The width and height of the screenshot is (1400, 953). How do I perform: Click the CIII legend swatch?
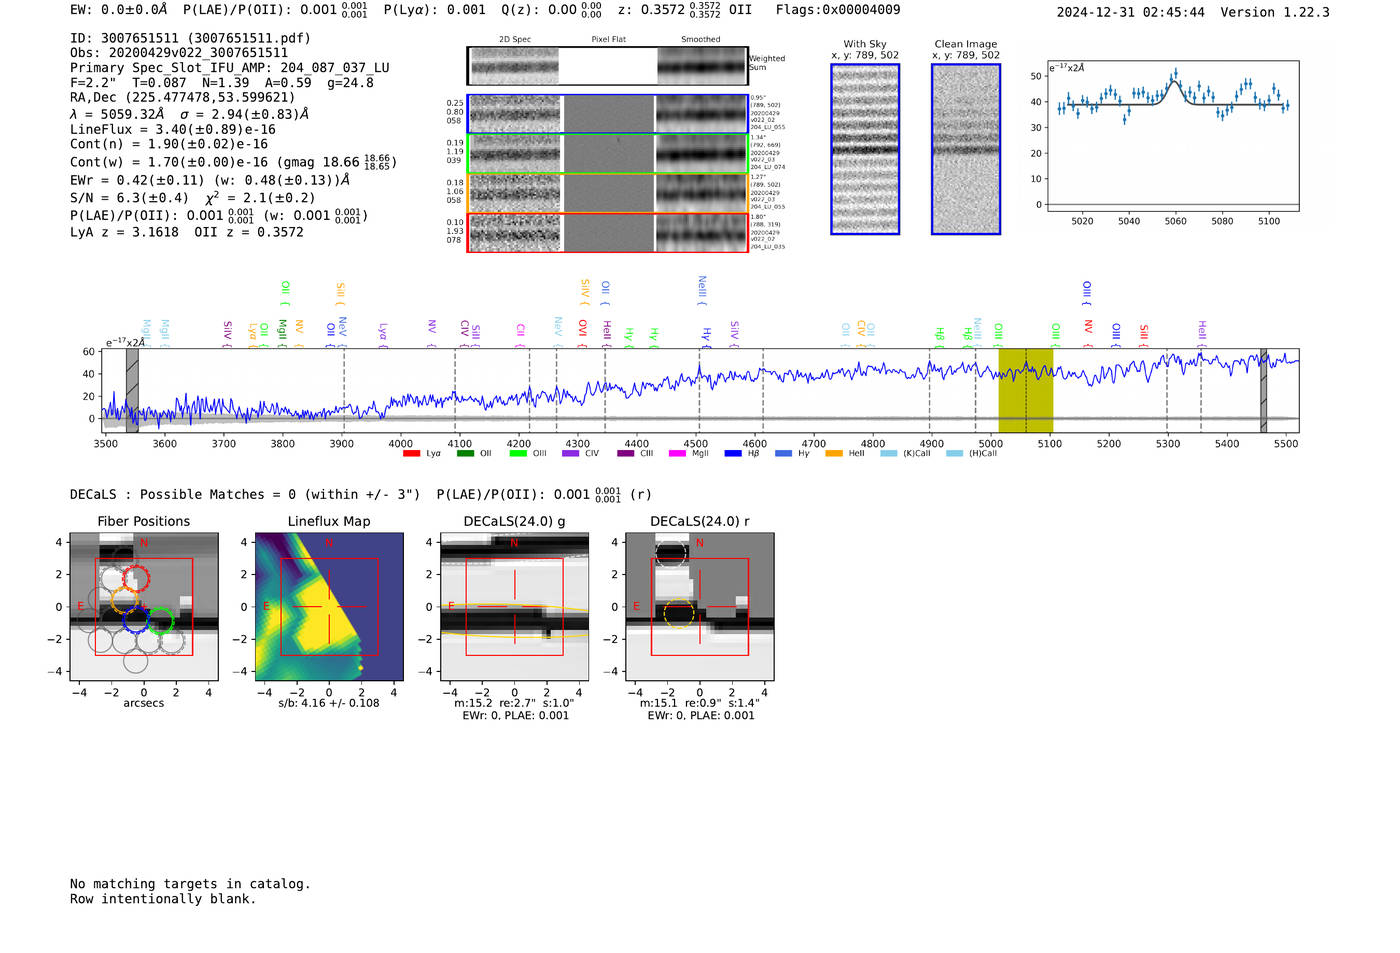(x=625, y=454)
